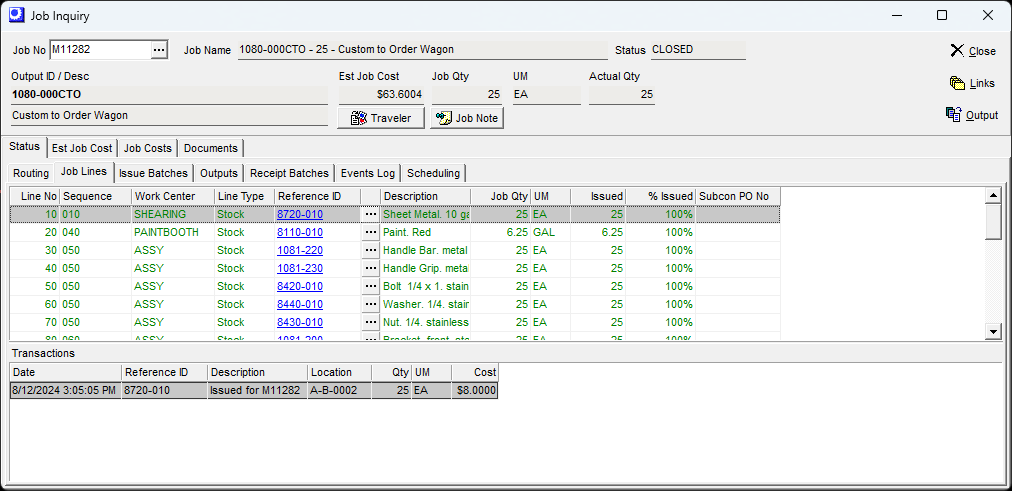Click the Output button
The image size is (1012, 491).
pyautogui.click(x=972, y=115)
